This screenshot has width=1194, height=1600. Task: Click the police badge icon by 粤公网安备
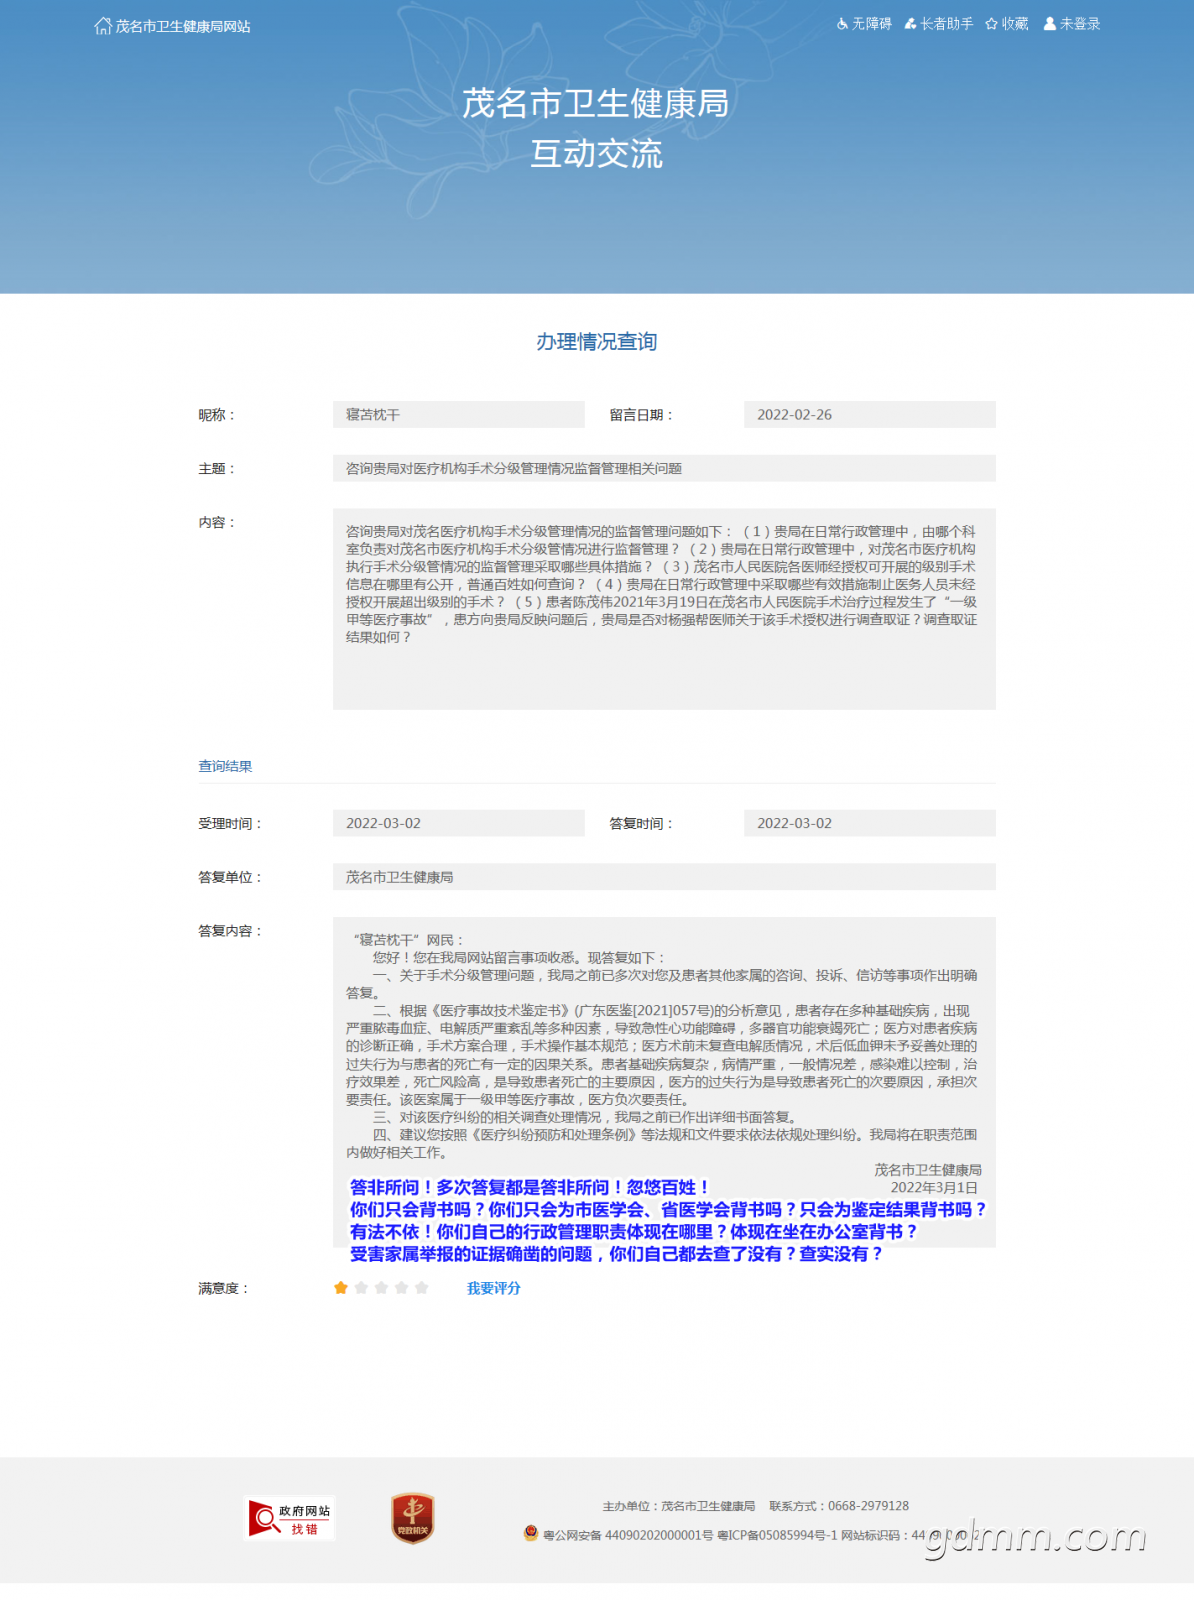coord(531,1533)
